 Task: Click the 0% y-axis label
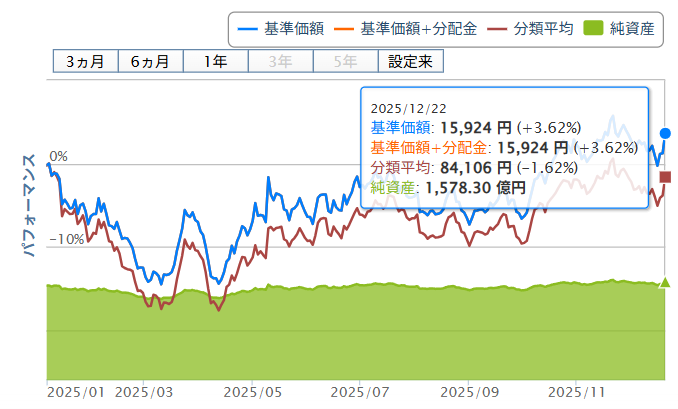tap(58, 156)
